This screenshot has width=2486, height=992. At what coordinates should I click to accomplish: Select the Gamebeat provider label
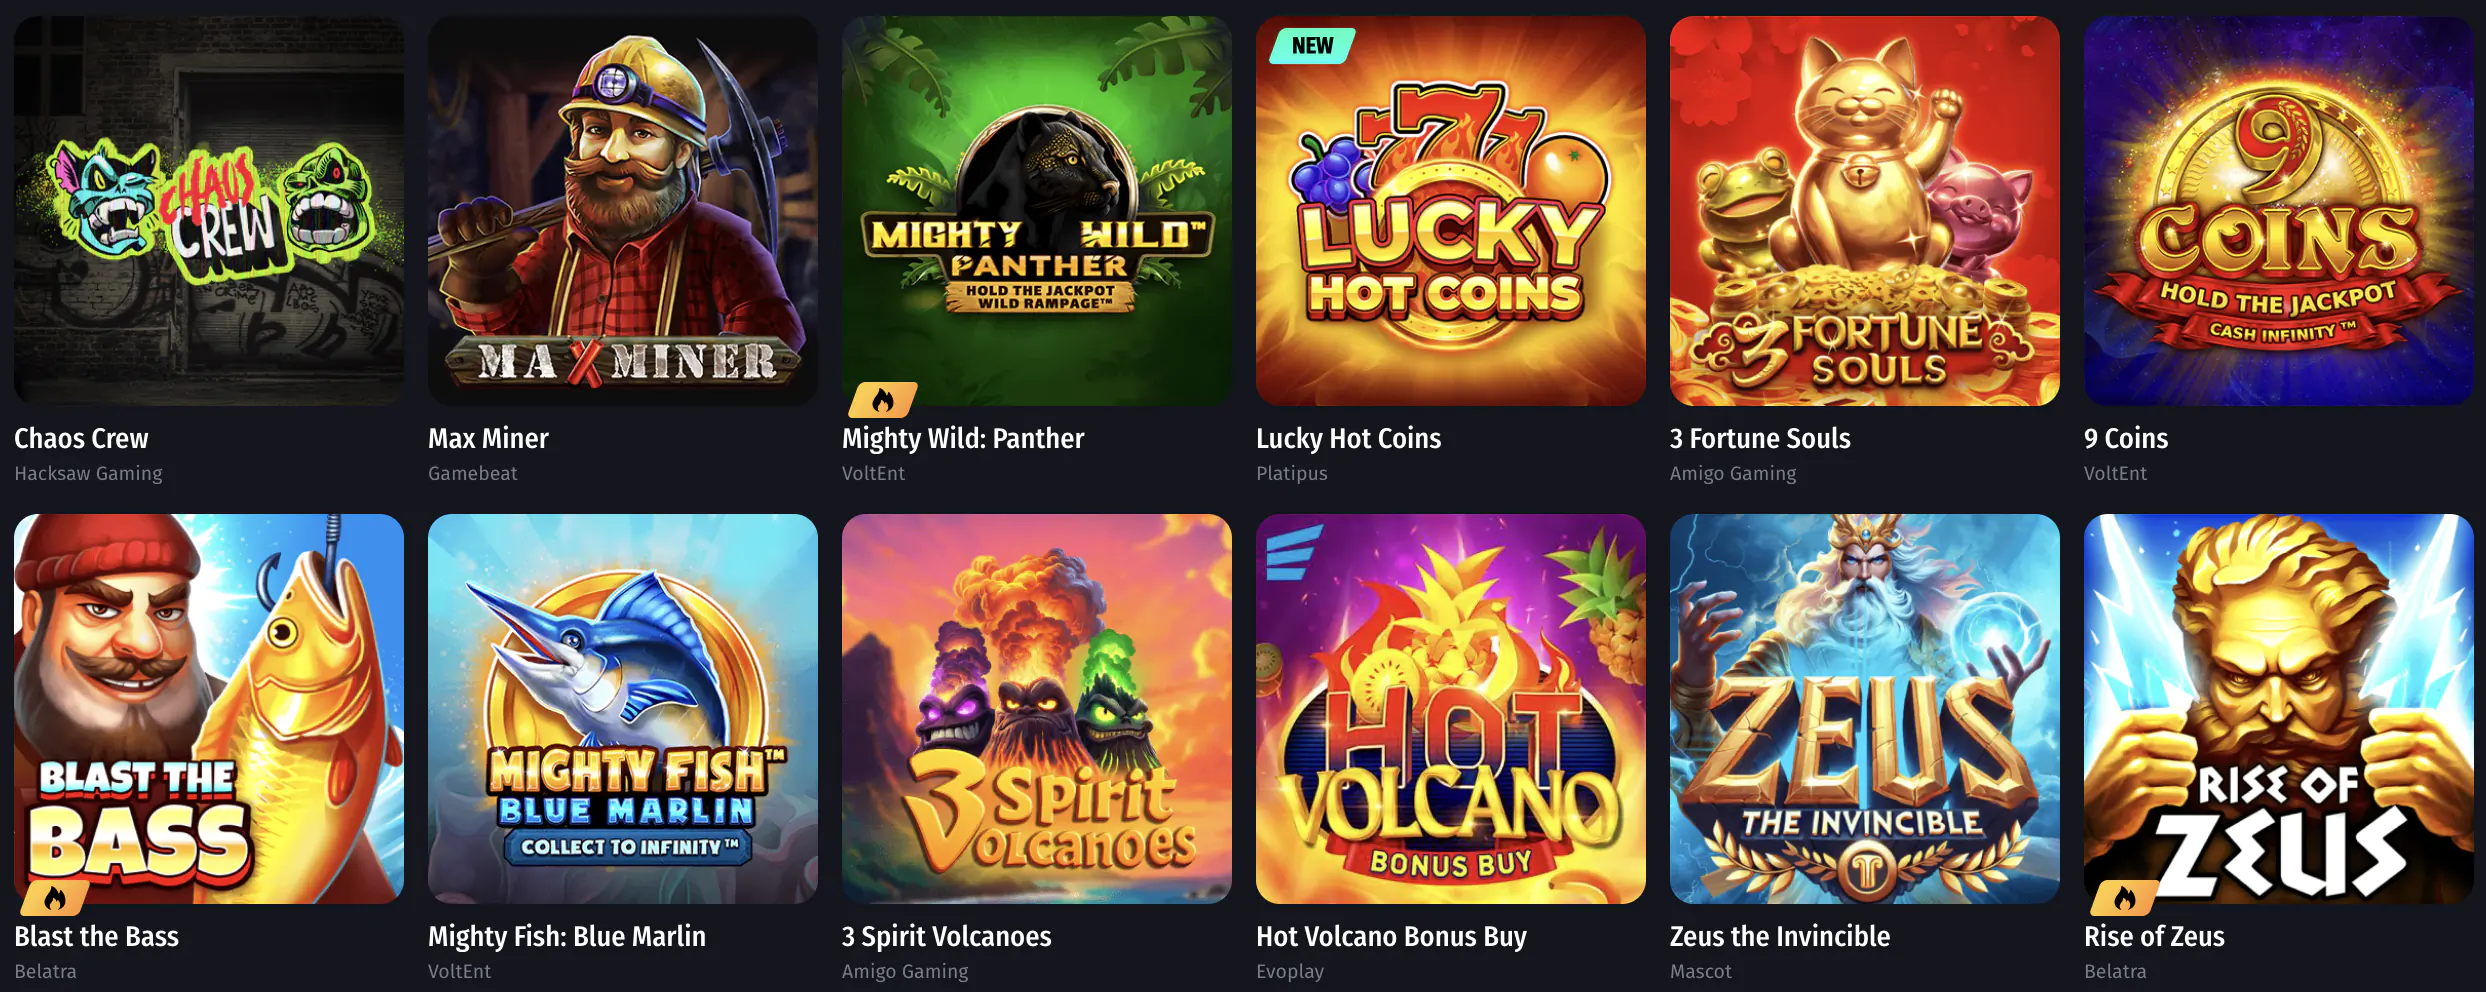coord(473,473)
